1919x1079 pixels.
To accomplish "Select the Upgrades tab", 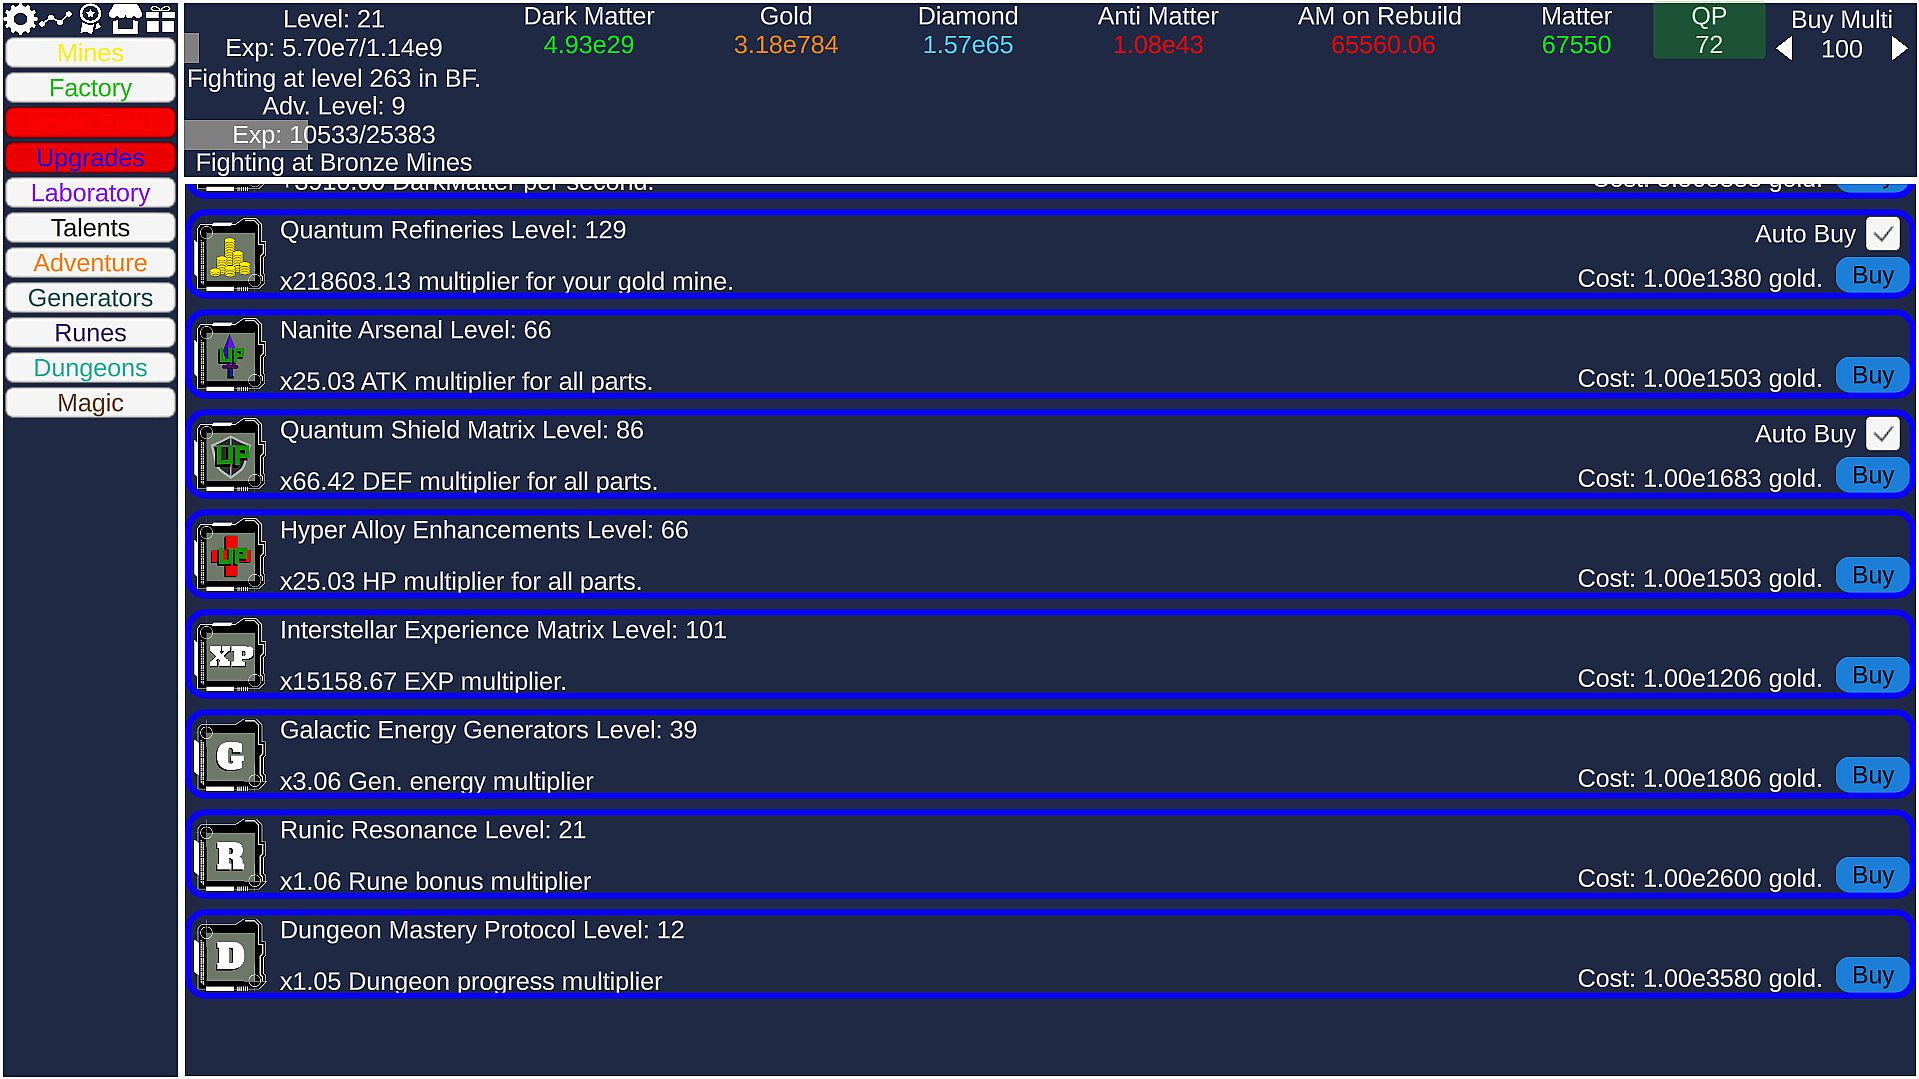I will (90, 158).
